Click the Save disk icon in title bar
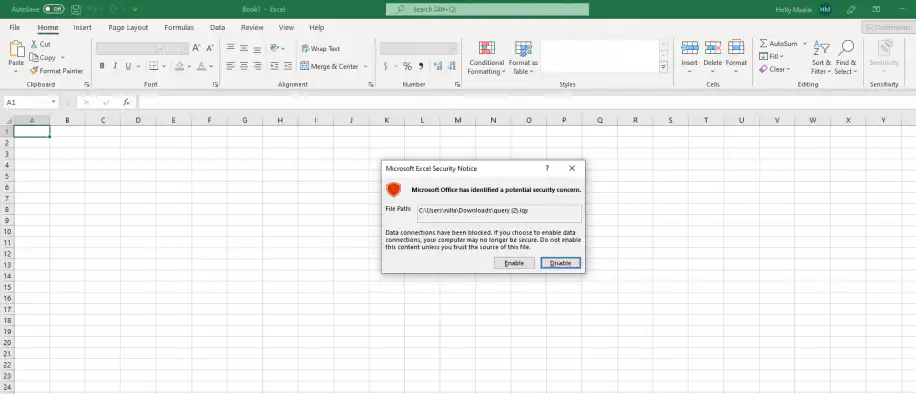Viewport: 916px width, 394px height. click(76, 9)
